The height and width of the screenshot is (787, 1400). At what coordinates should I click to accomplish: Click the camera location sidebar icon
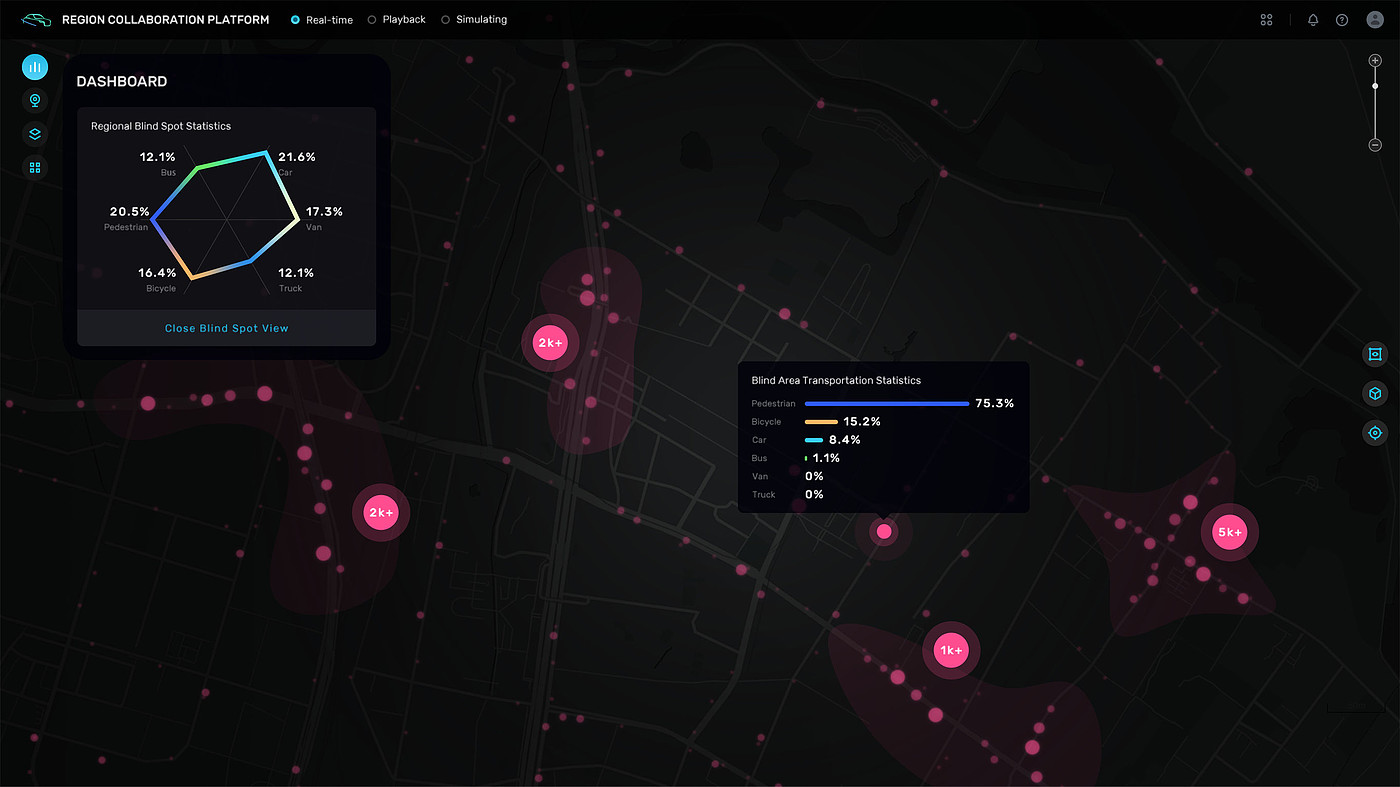pyautogui.click(x=35, y=100)
